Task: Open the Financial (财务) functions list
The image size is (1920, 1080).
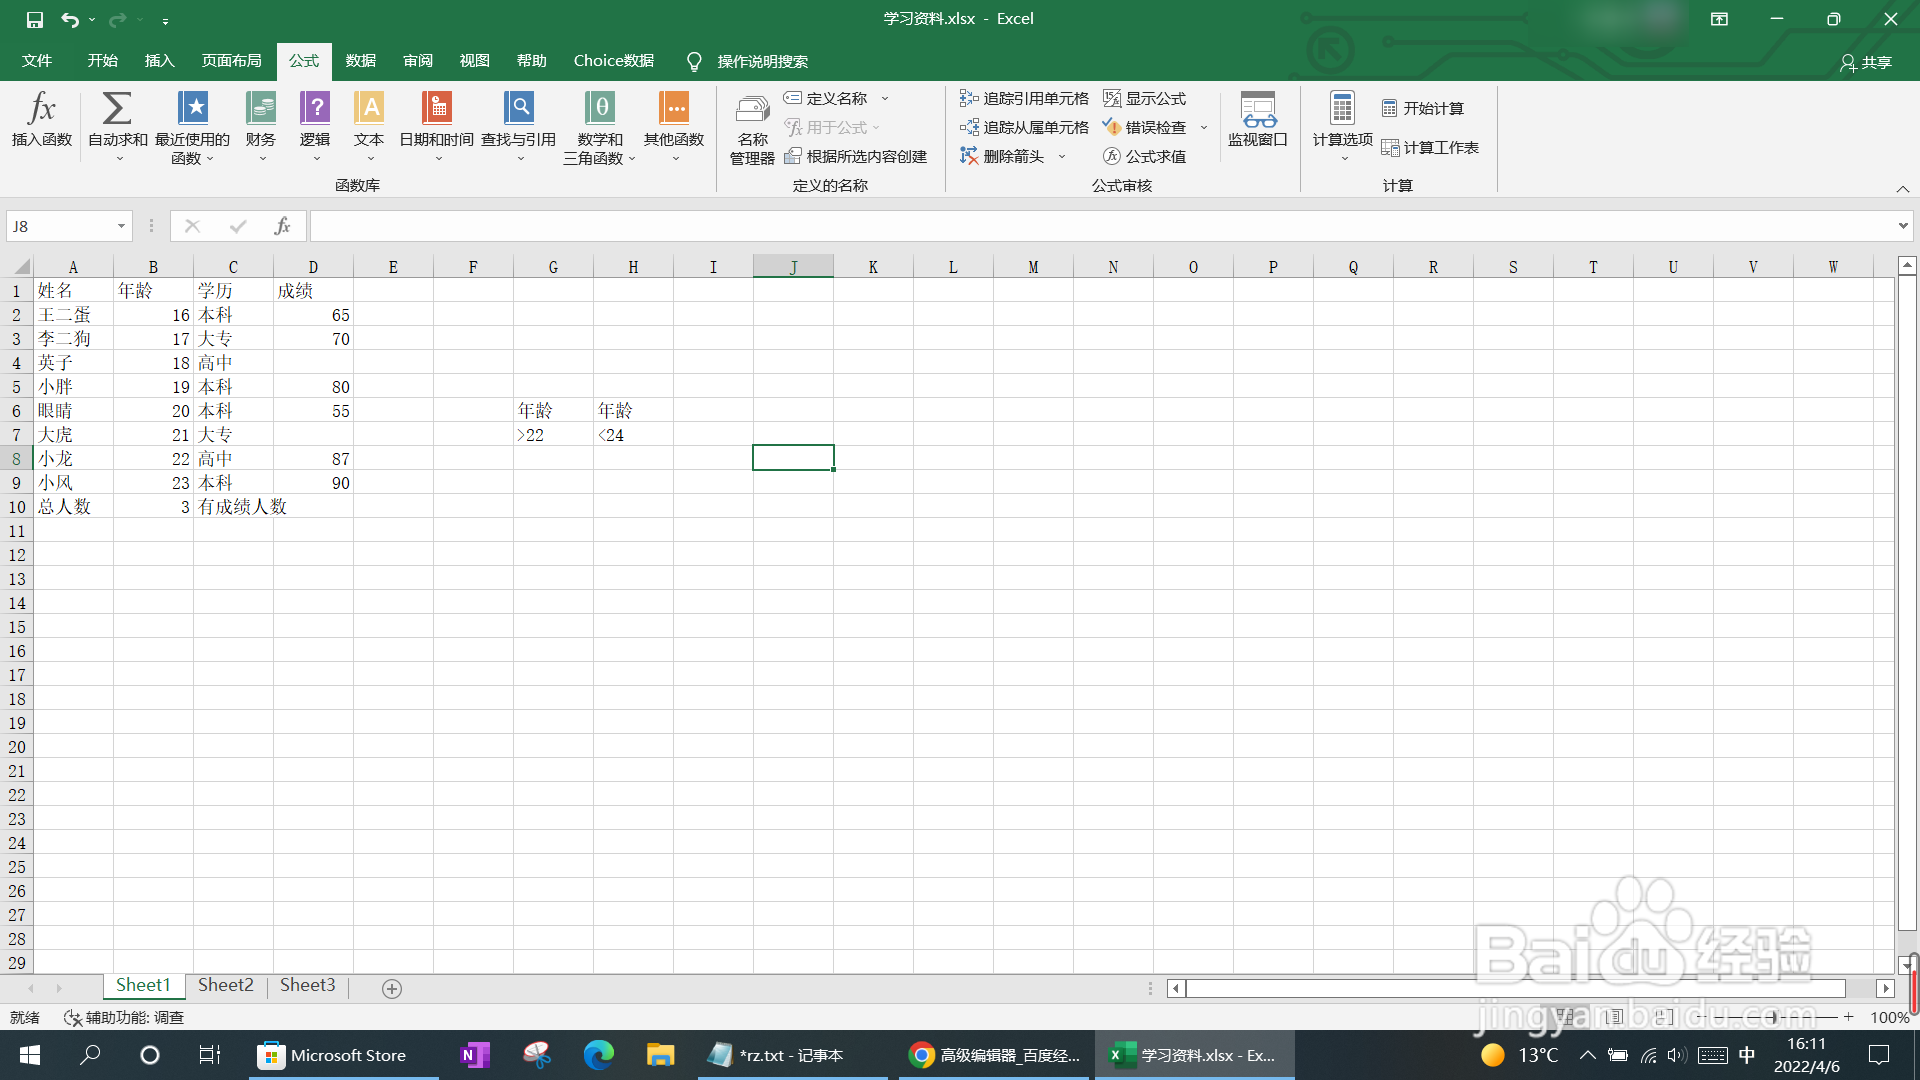Action: [x=261, y=126]
